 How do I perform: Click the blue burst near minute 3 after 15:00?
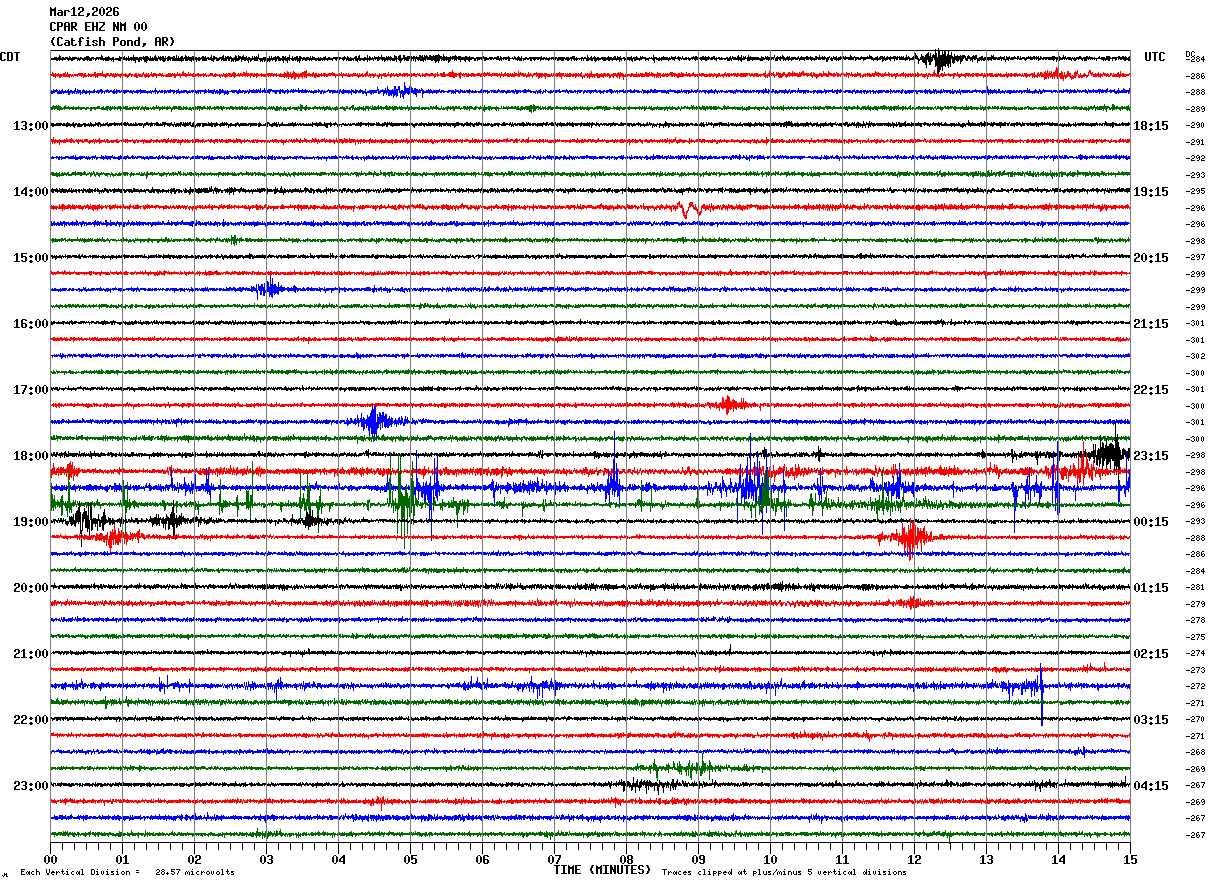[x=268, y=289]
